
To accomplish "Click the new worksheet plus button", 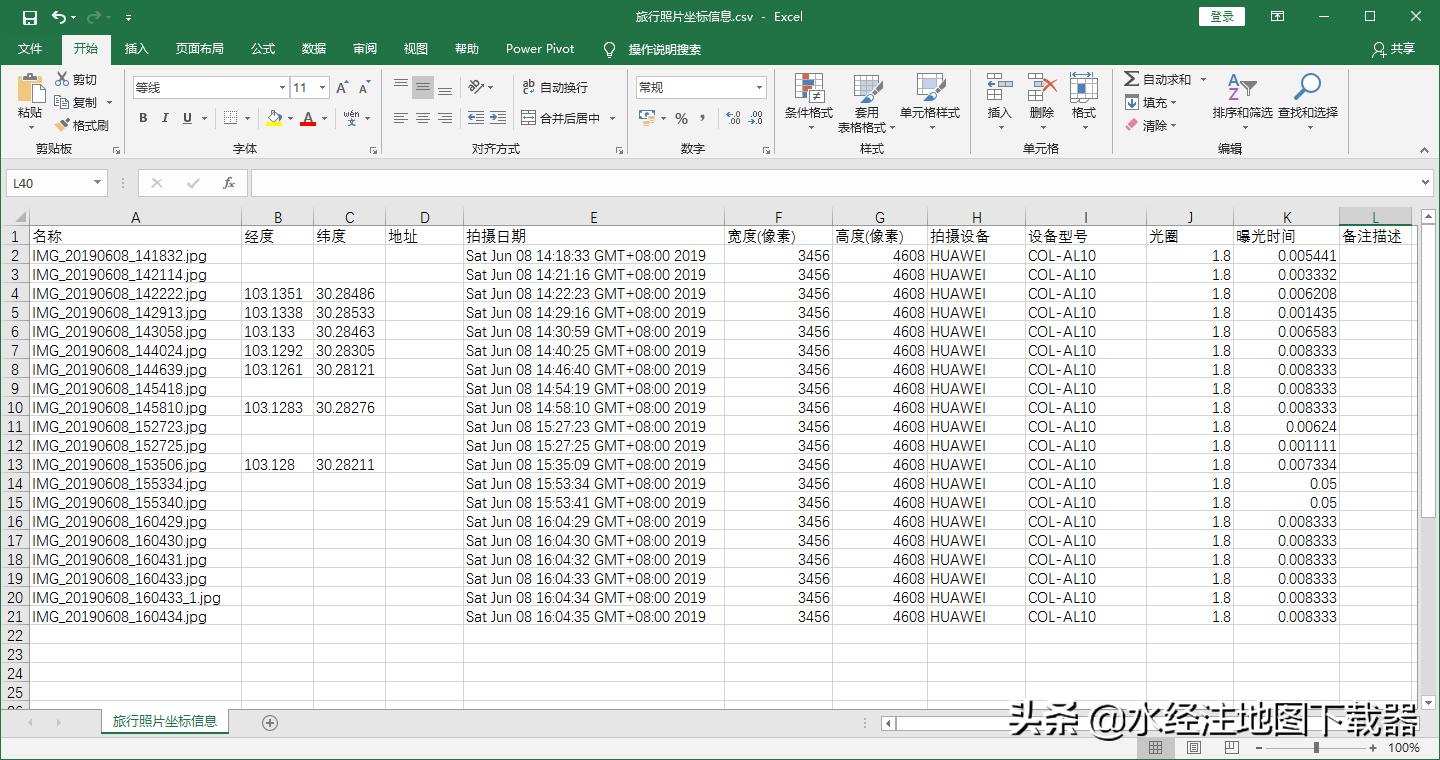I will (268, 721).
